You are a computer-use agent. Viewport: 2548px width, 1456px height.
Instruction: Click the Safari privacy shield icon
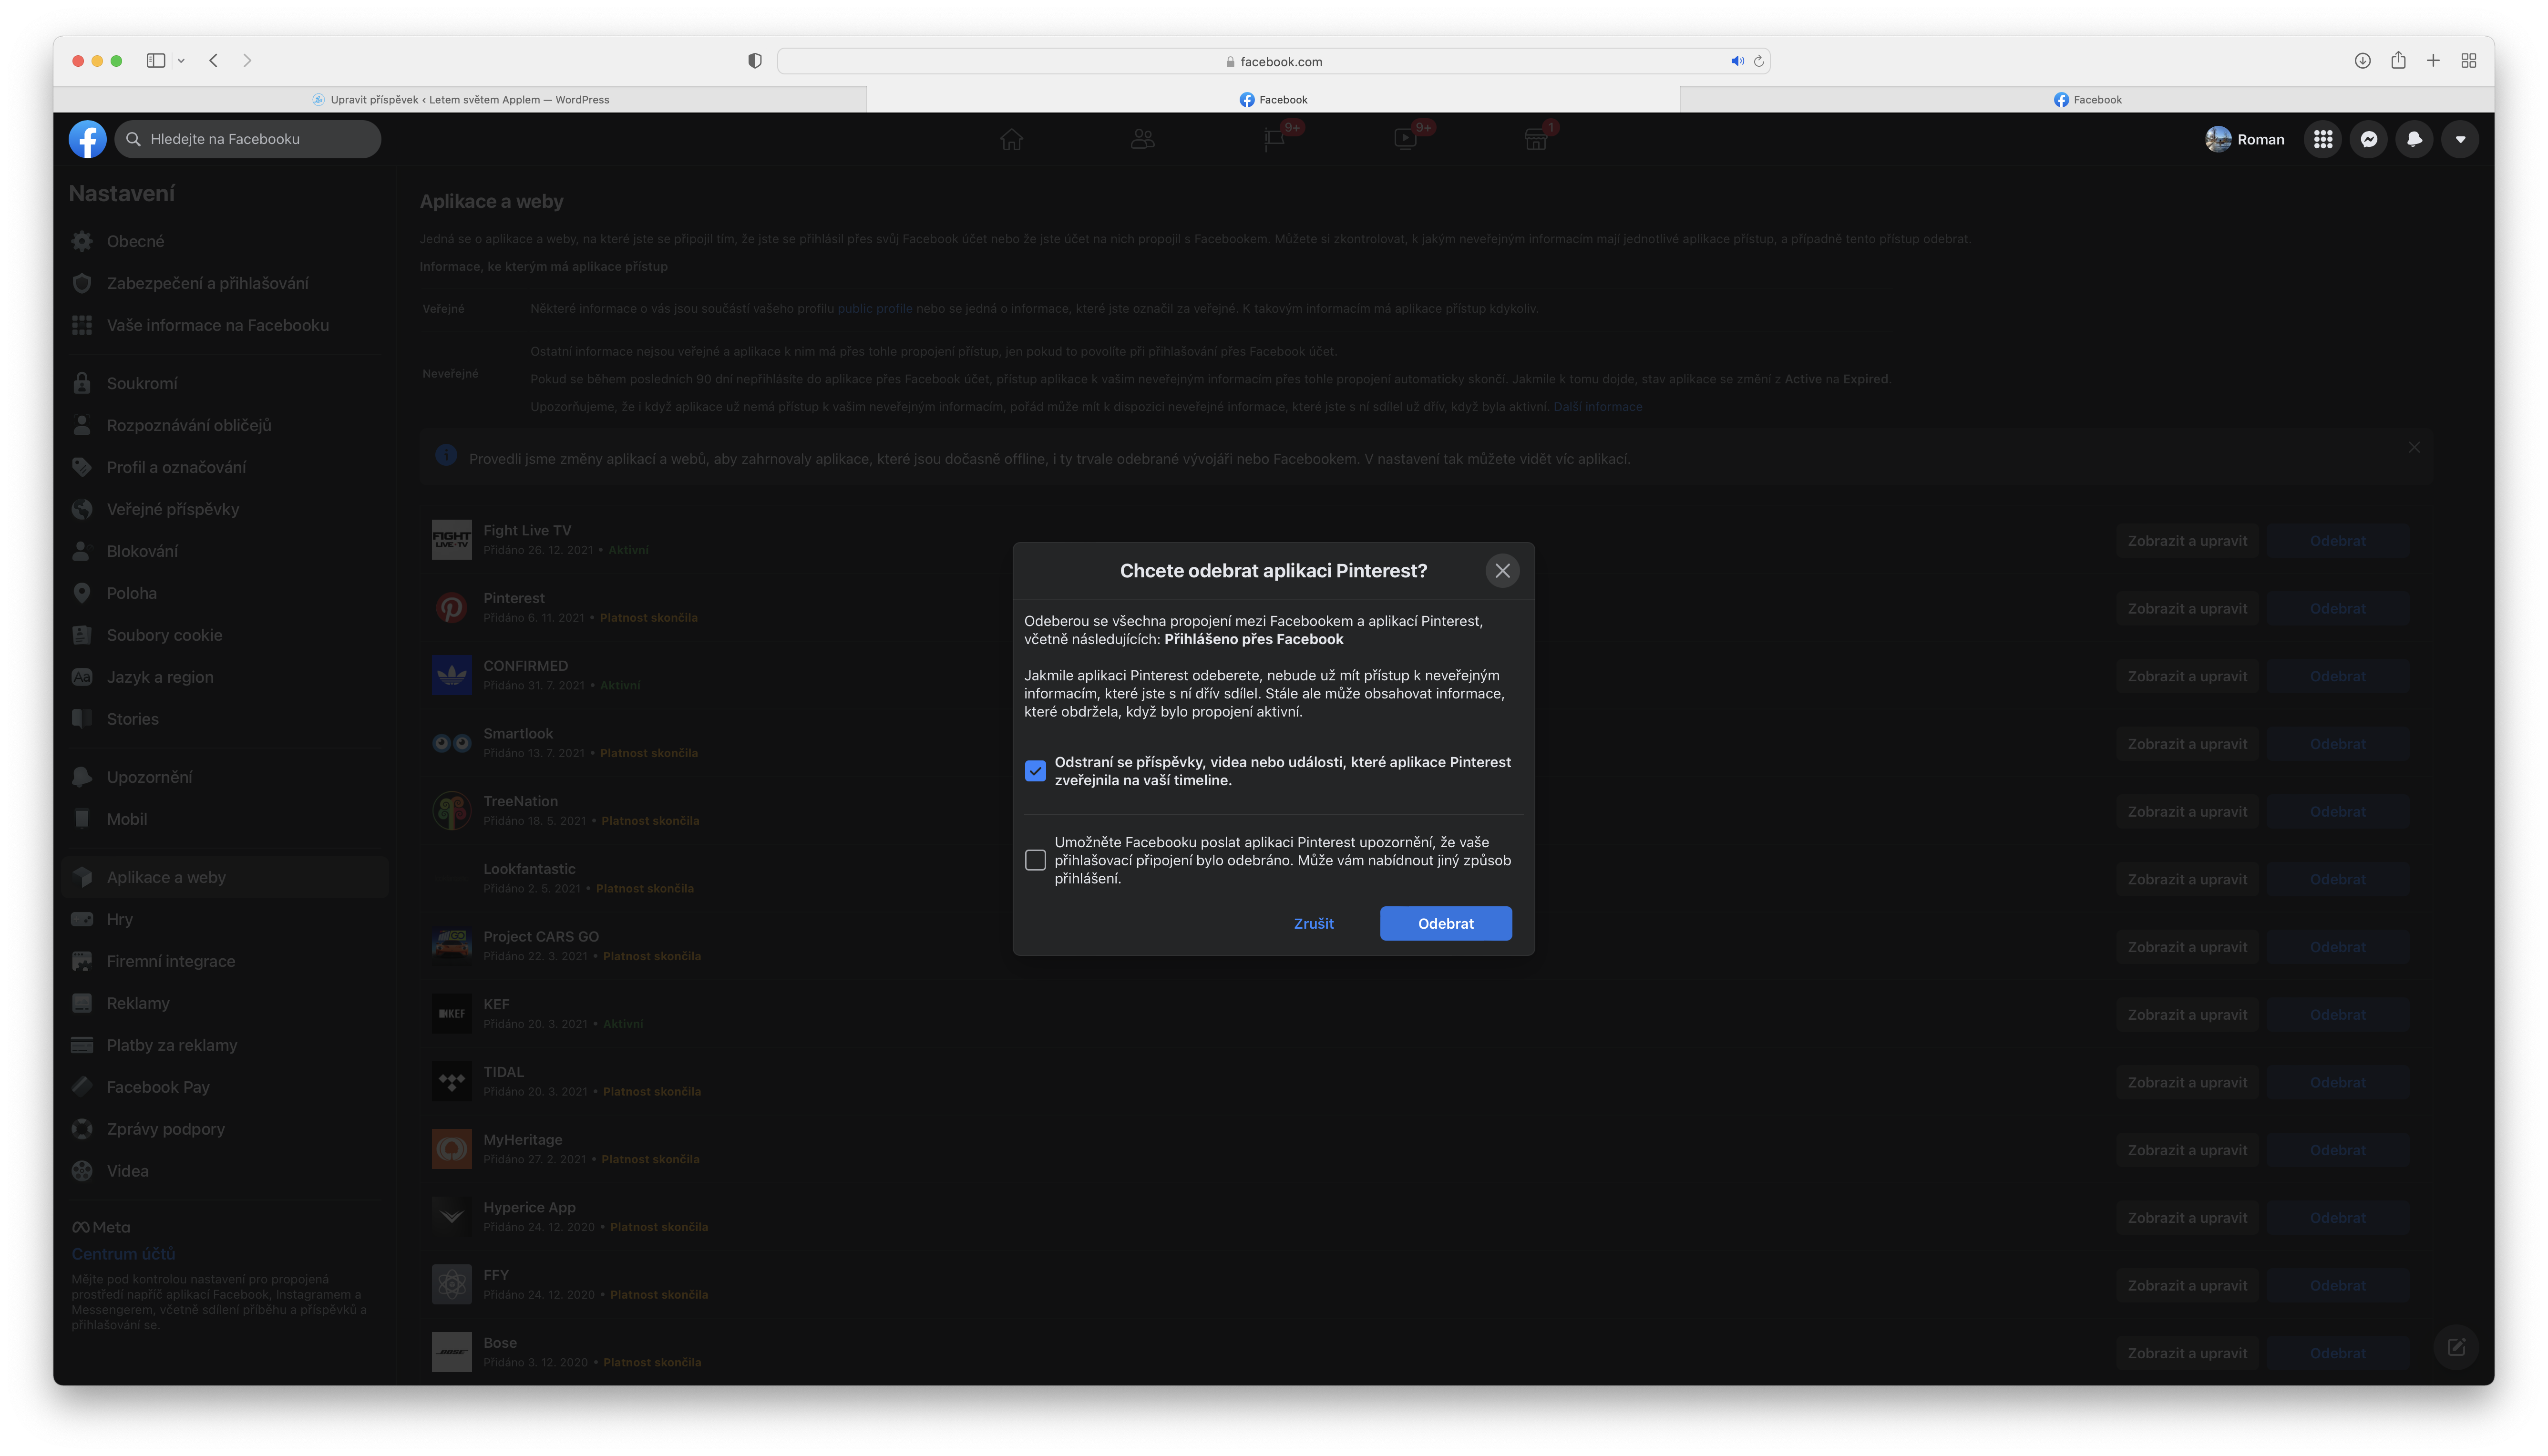click(x=755, y=61)
